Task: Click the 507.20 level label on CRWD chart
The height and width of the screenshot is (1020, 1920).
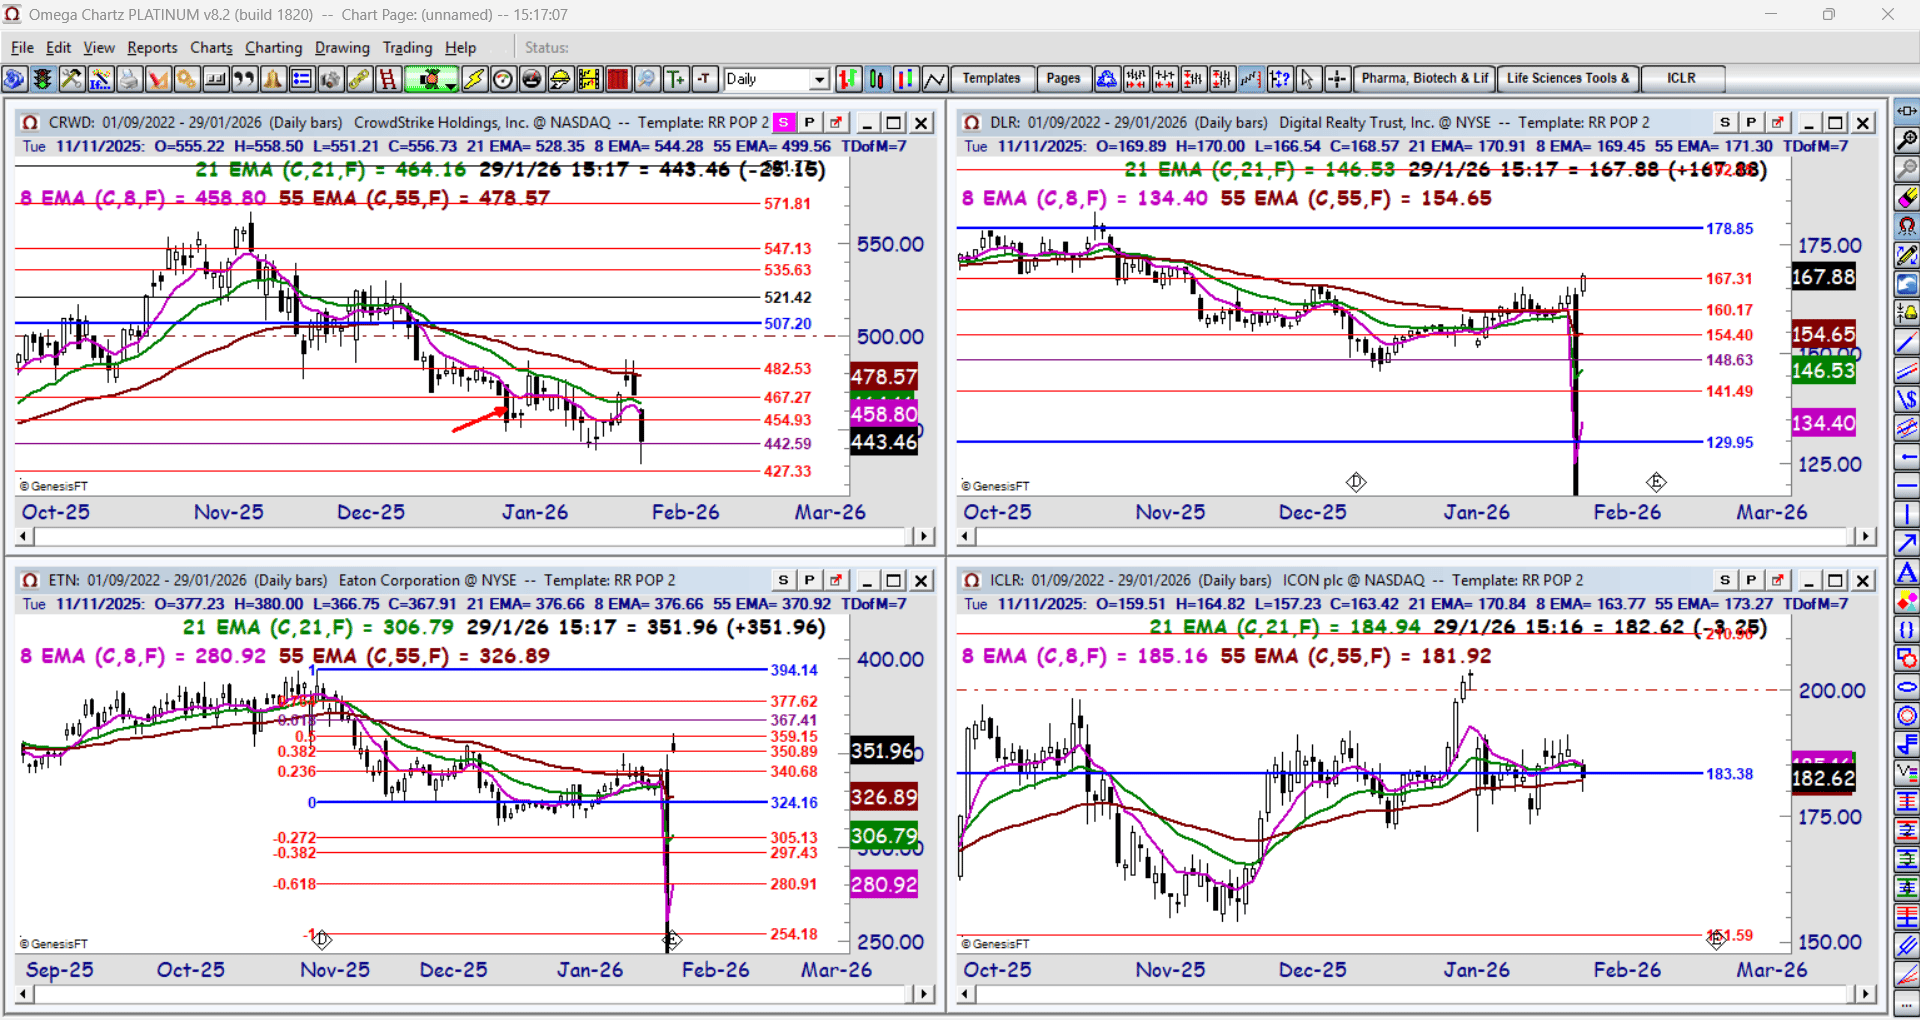Action: coord(788,324)
